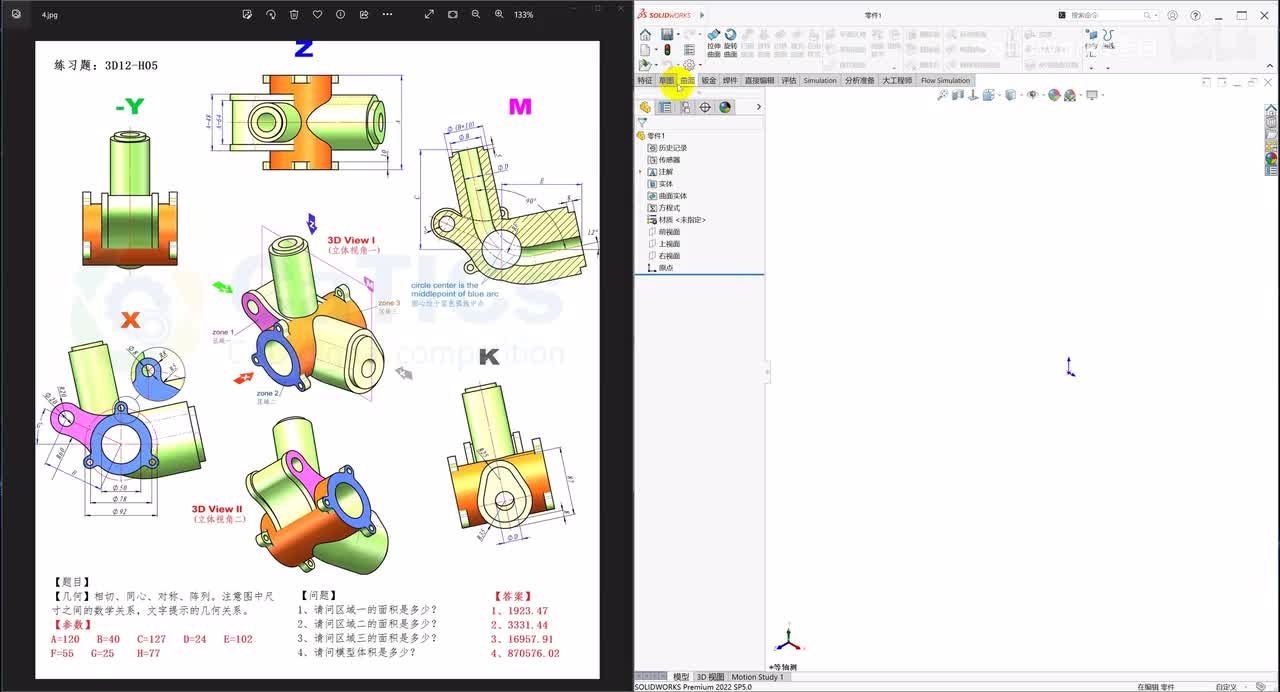This screenshot has height=692, width=1280.
Task: Zoom in the photo
Action: tap(499, 14)
